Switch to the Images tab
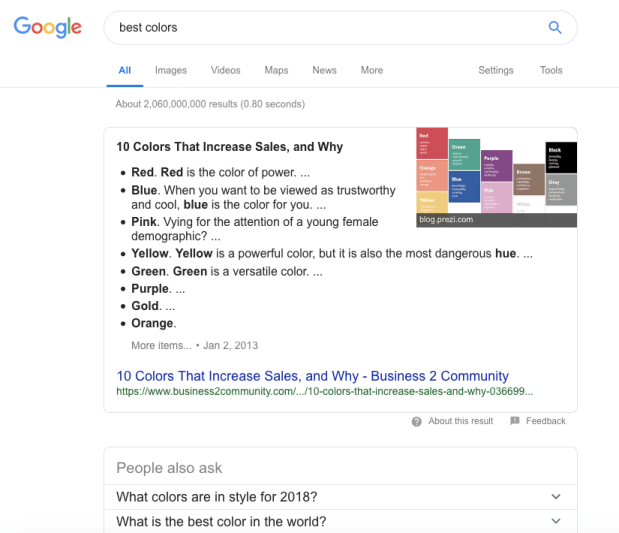The height and width of the screenshot is (533, 619). point(170,70)
